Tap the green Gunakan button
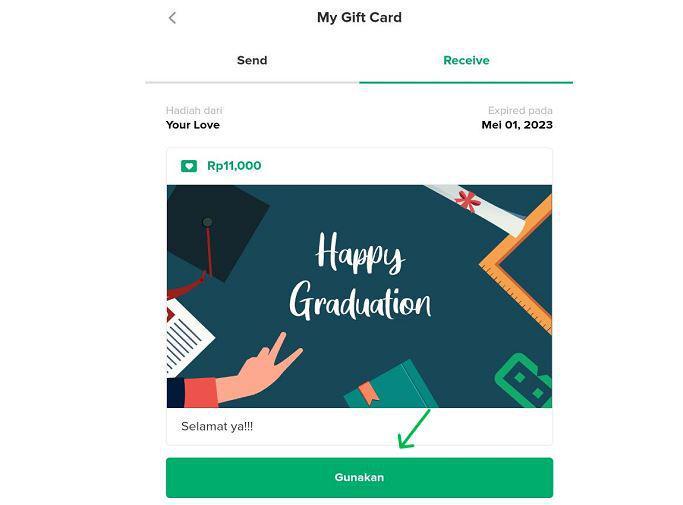 359,478
